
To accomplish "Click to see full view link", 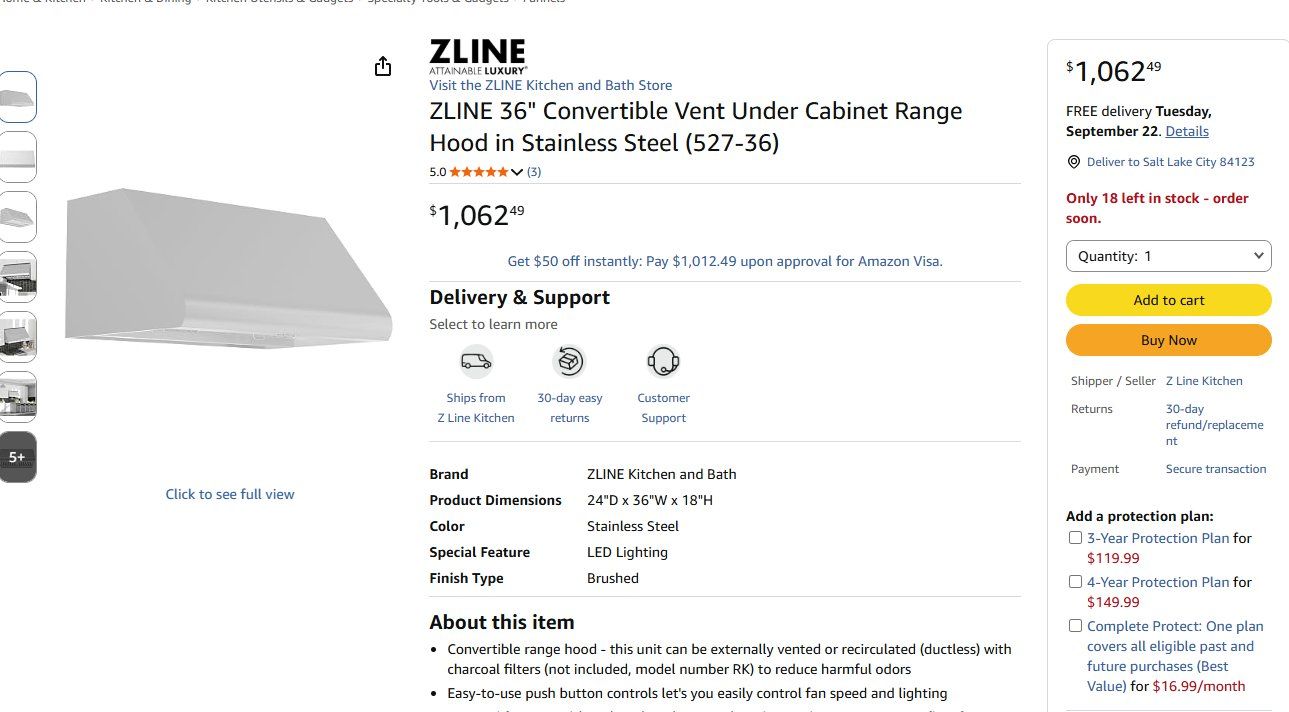I will (230, 494).
